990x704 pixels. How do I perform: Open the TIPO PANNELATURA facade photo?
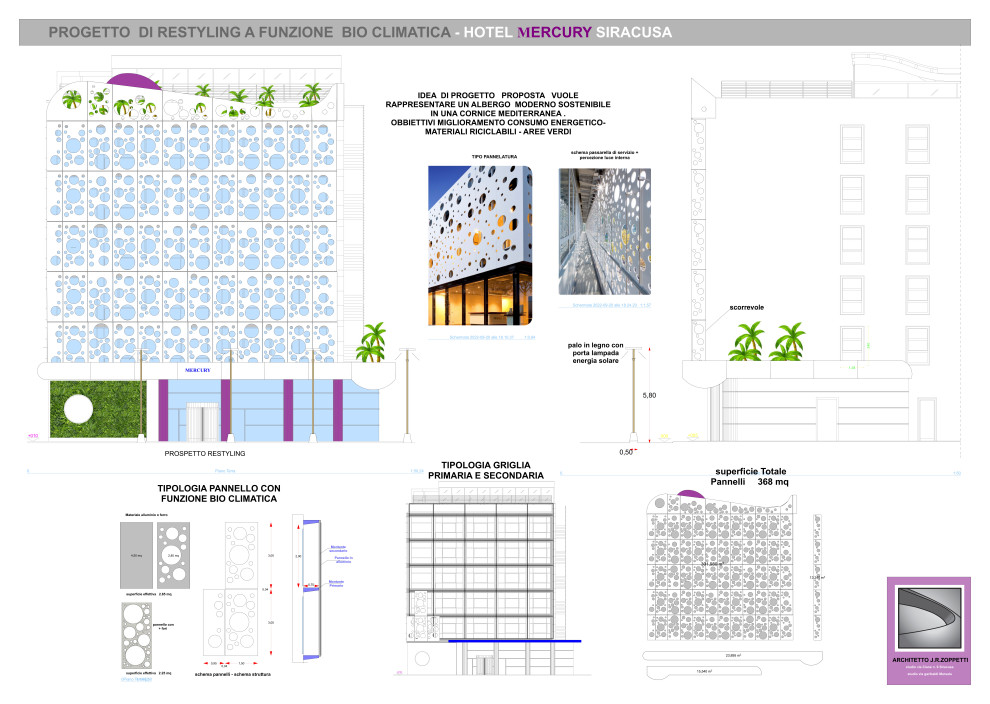[480, 246]
